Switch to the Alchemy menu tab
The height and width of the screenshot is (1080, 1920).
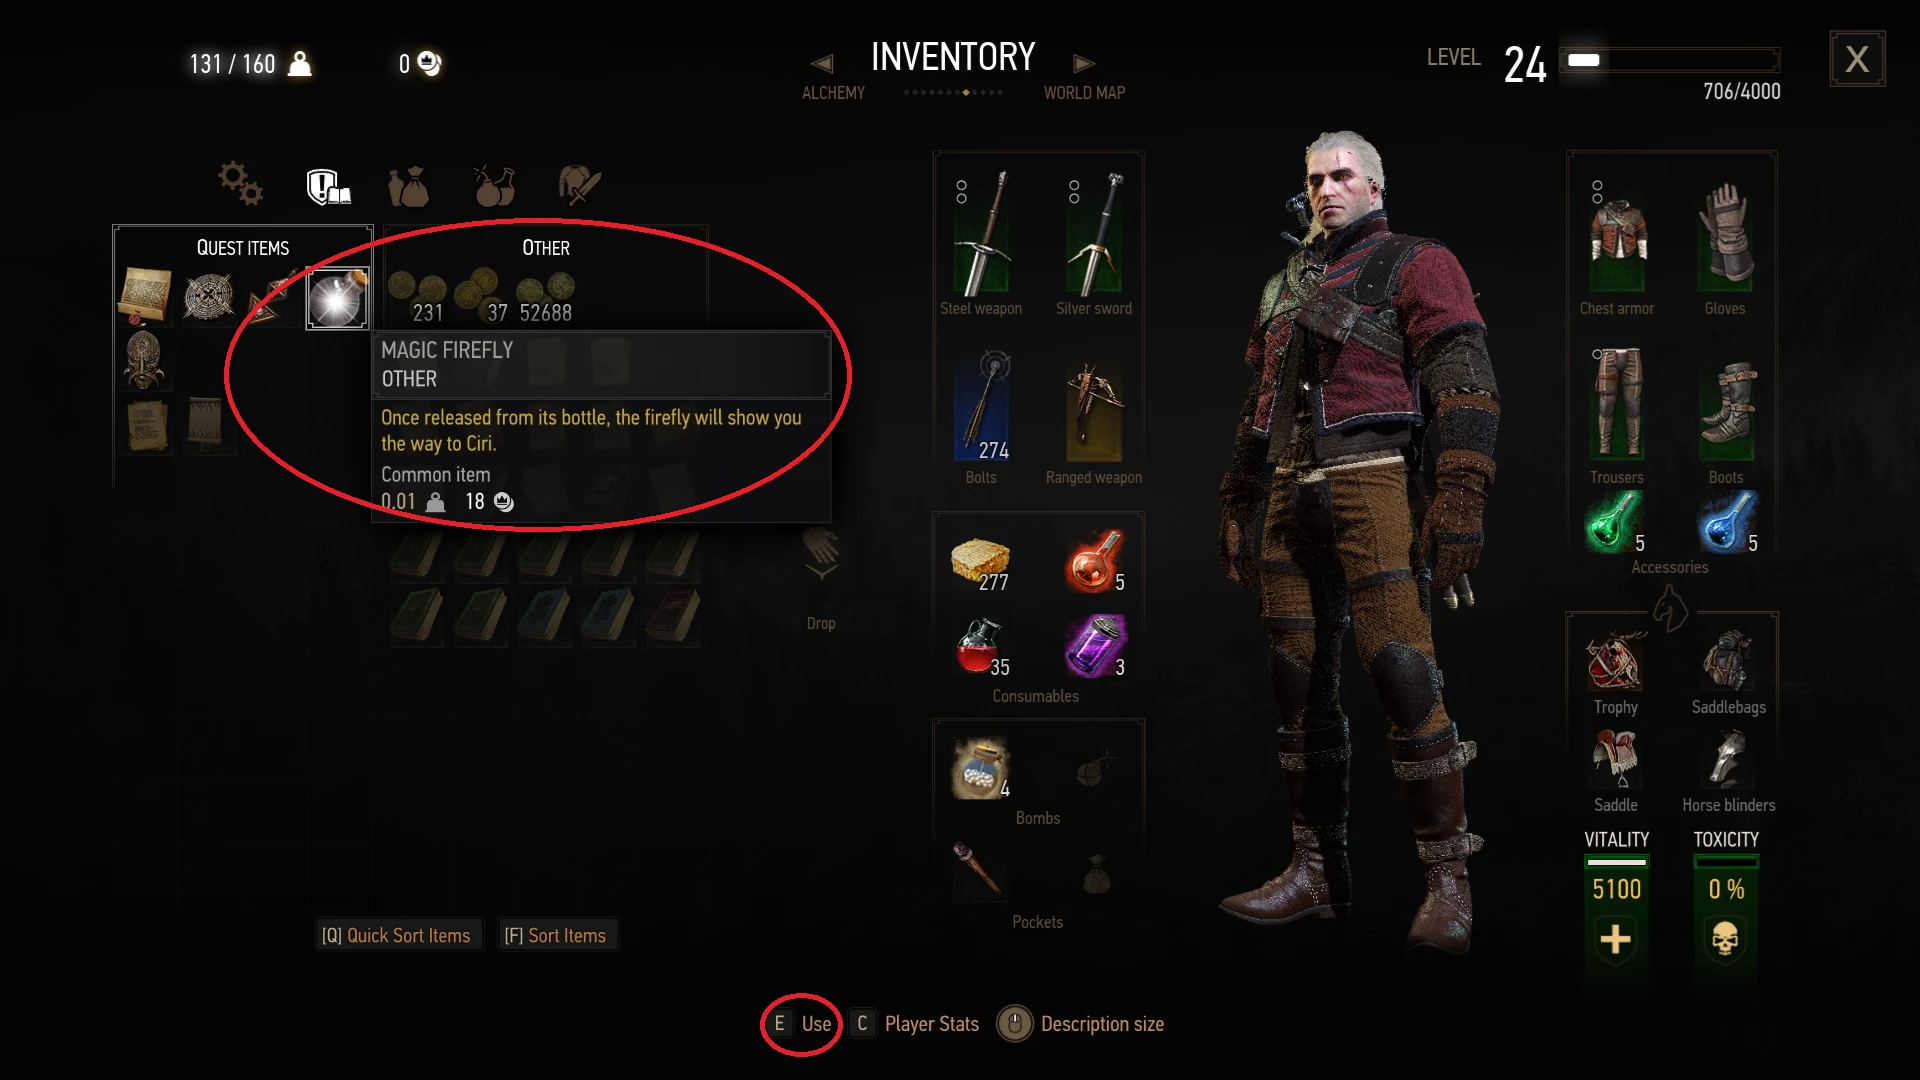(833, 93)
